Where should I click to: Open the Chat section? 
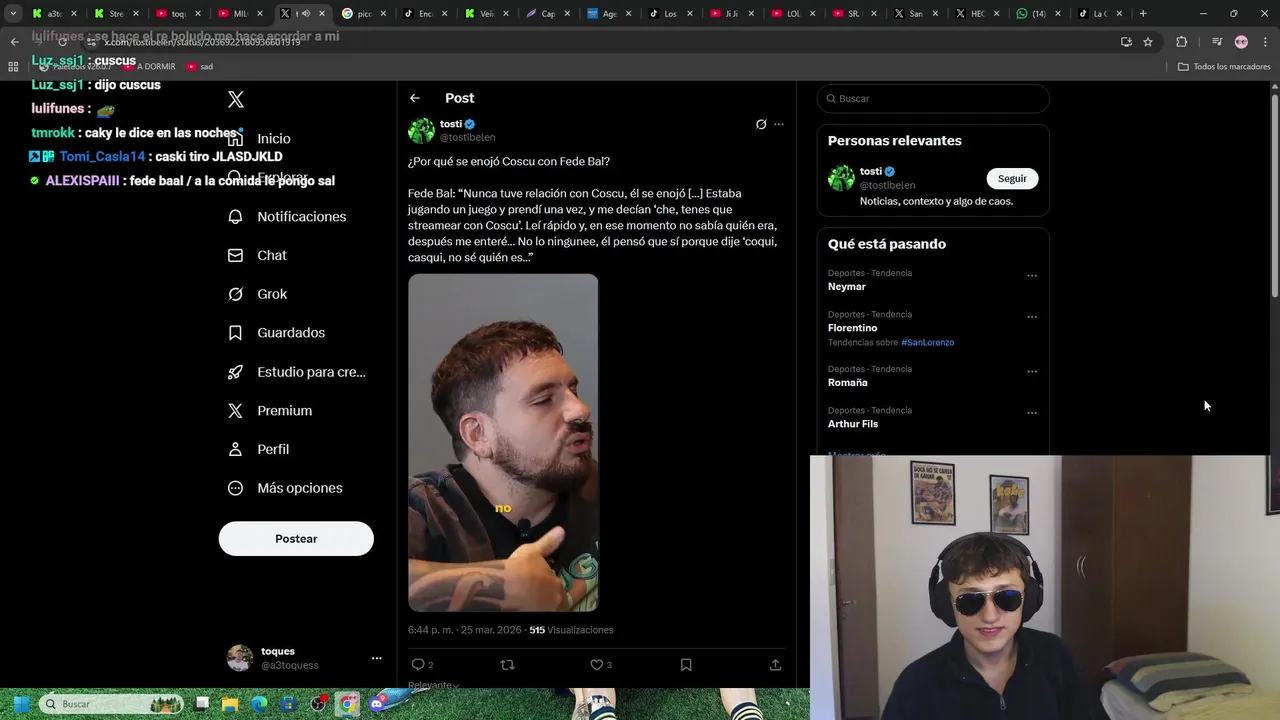257,255
